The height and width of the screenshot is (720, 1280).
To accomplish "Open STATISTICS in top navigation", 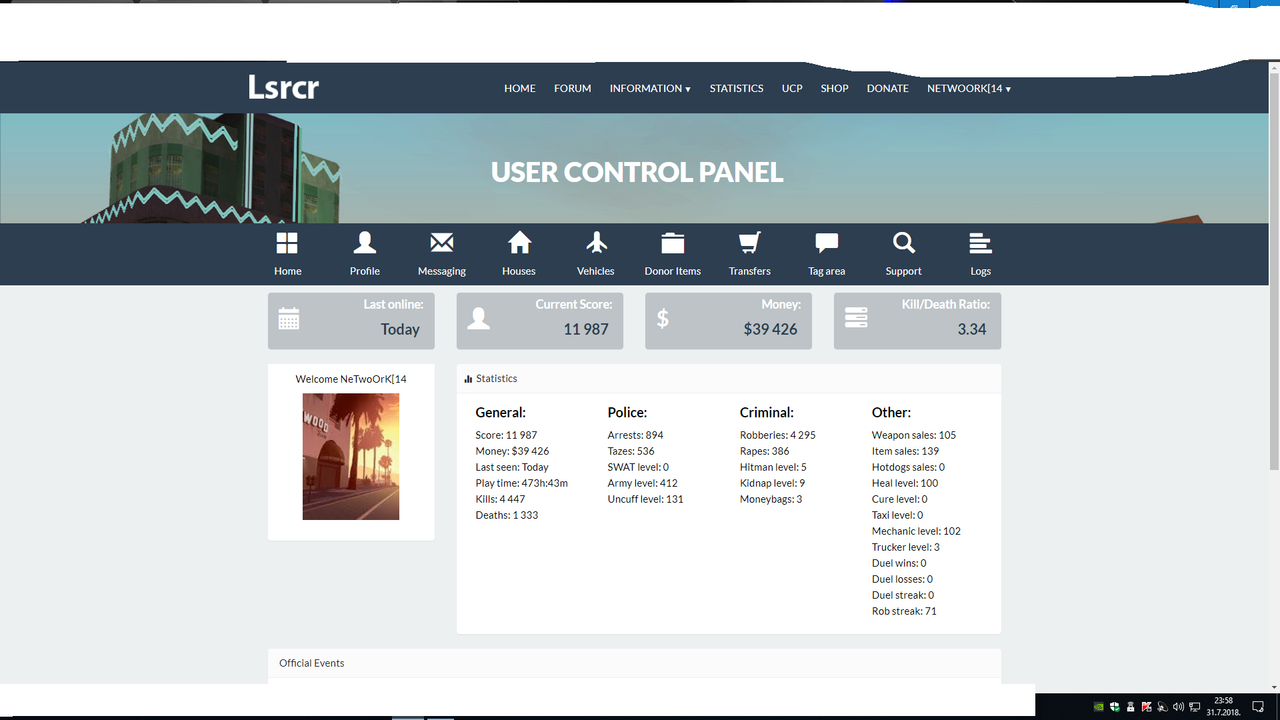I will coord(737,88).
